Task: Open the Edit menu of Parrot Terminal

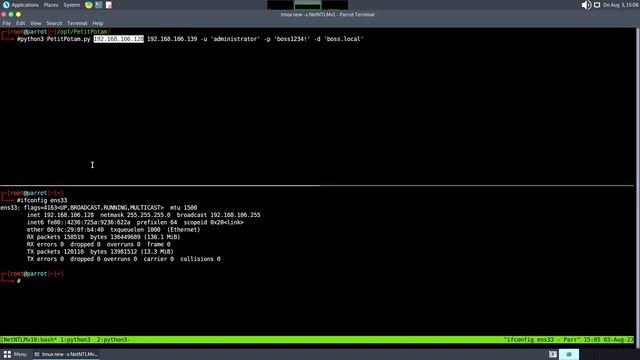Action: tap(20, 23)
